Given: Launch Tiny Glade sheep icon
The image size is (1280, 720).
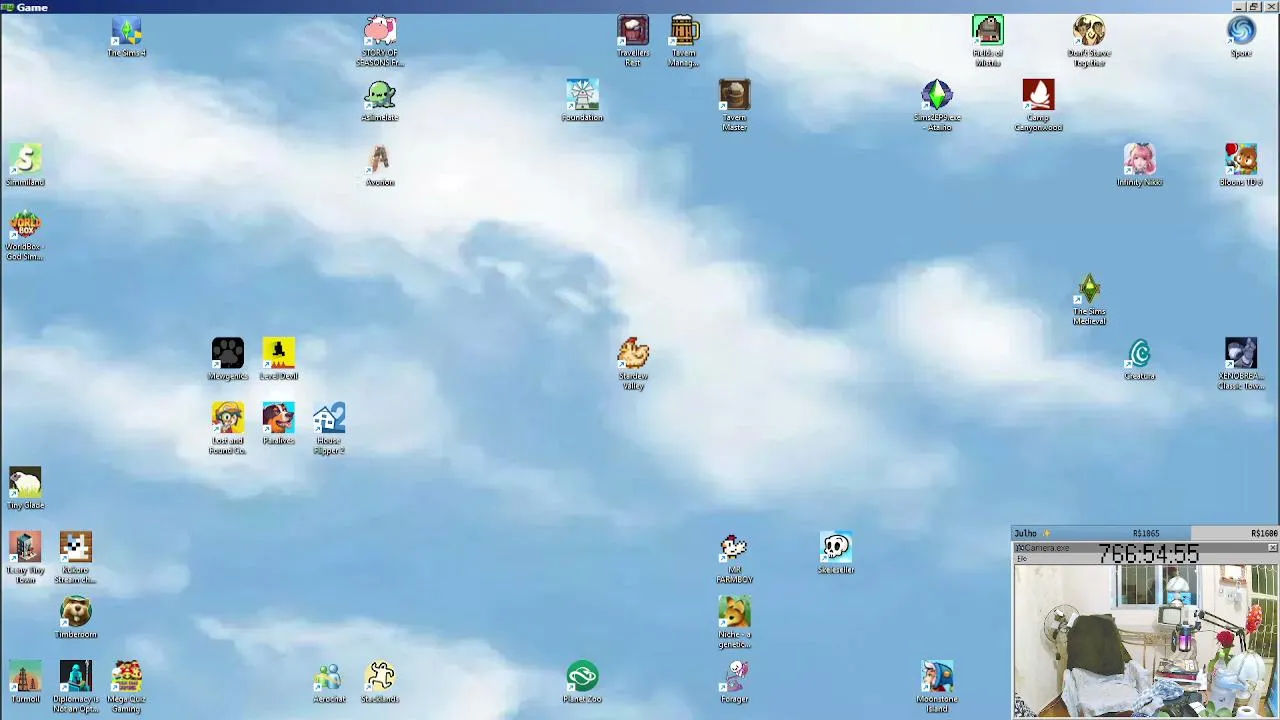Looking at the screenshot, I should point(25,484).
